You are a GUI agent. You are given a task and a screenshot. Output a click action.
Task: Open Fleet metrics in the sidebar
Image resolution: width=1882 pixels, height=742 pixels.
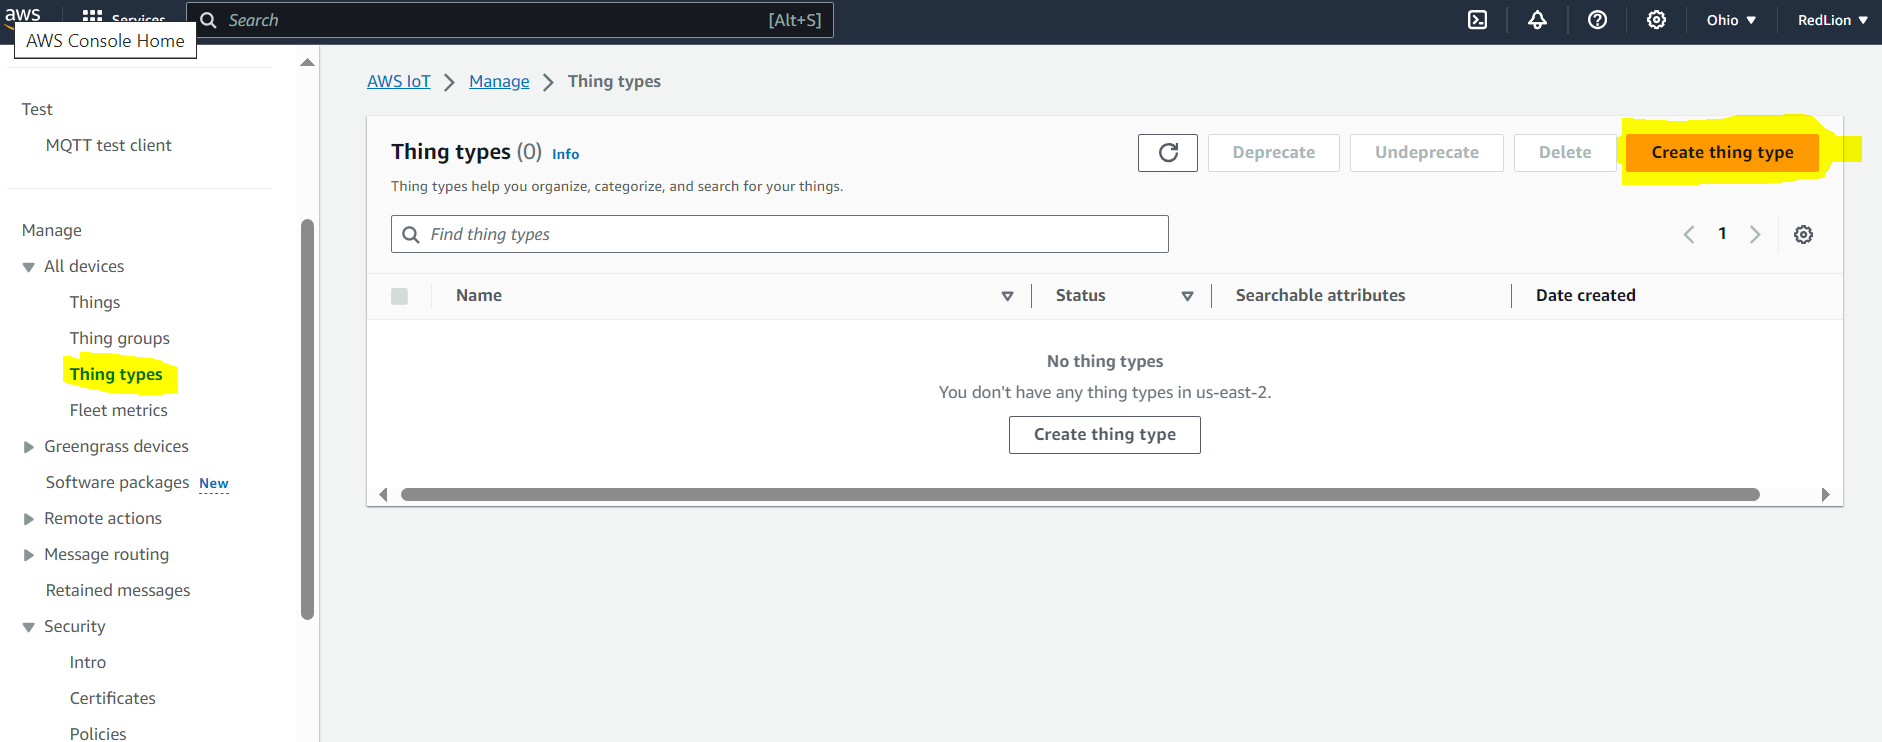pos(119,410)
